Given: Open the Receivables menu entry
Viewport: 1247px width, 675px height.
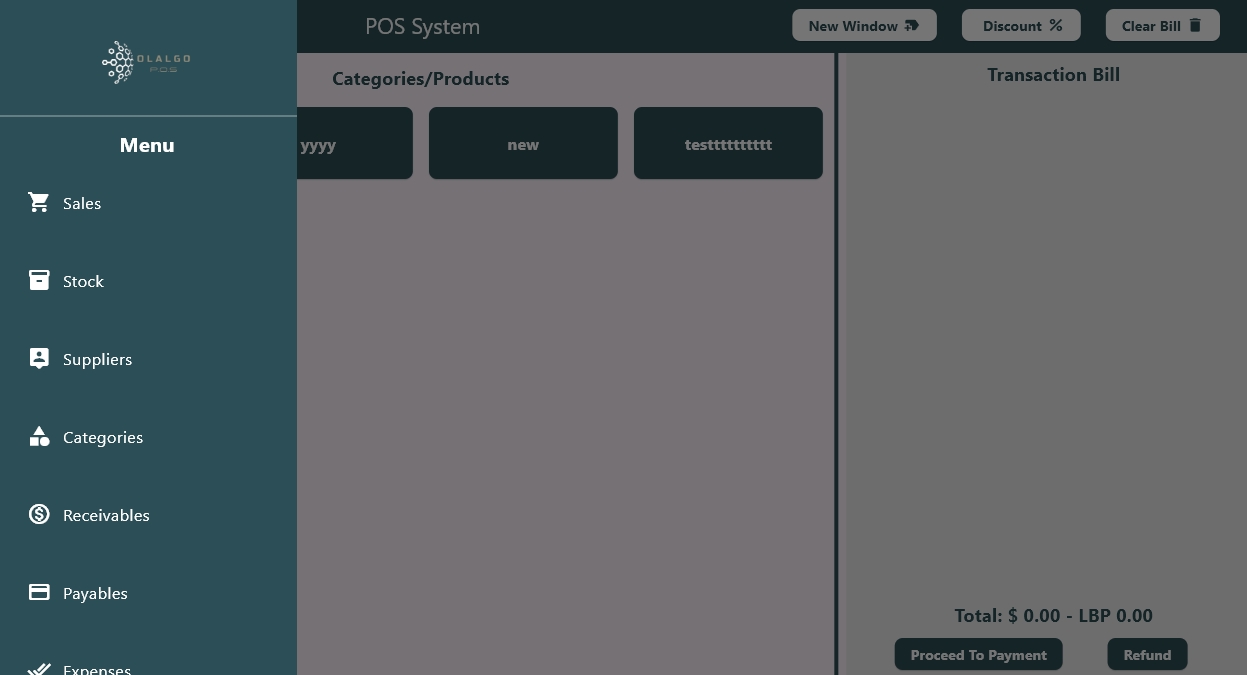Looking at the screenshot, I should (106, 516).
